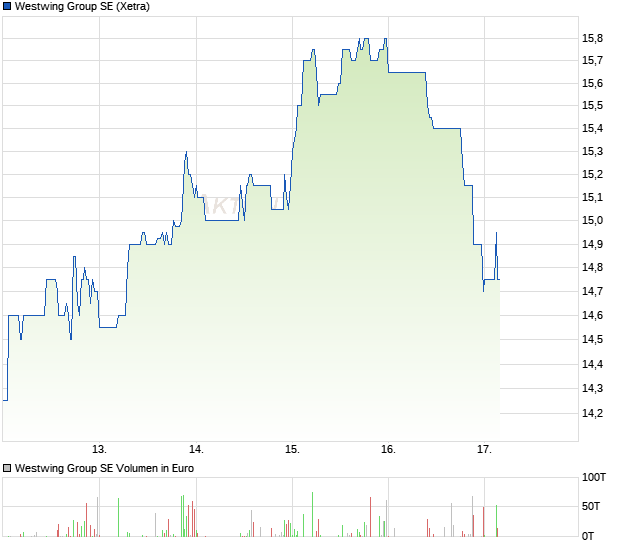Image resolution: width=620 pixels, height=546 pixels.
Task: Click the 14,4 price axis label
Action: 592,364
